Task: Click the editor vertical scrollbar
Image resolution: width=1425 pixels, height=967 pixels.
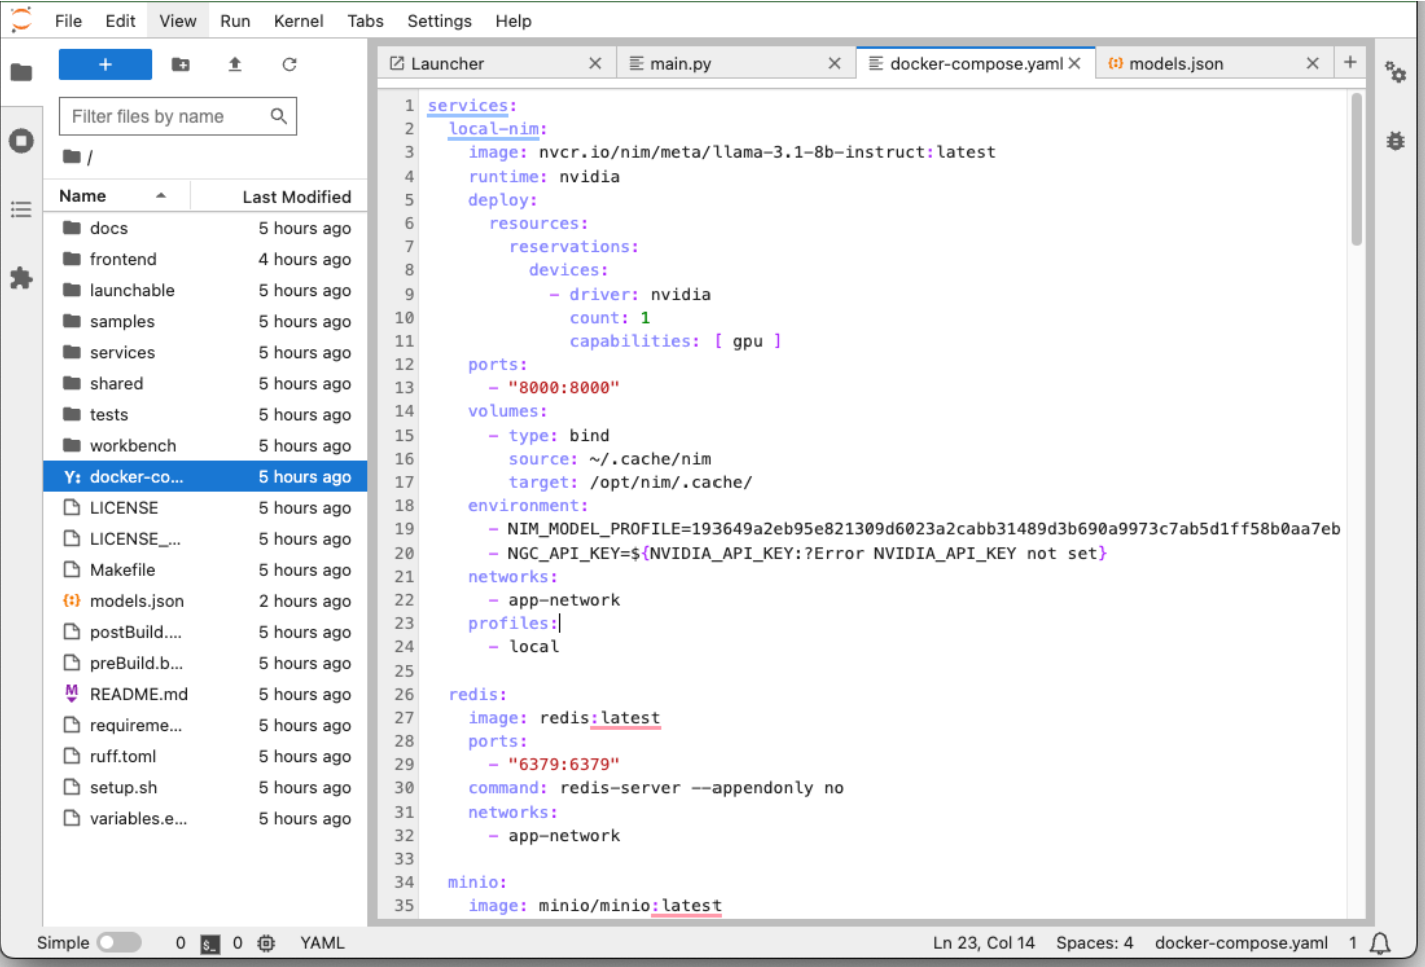Action: click(x=1356, y=170)
